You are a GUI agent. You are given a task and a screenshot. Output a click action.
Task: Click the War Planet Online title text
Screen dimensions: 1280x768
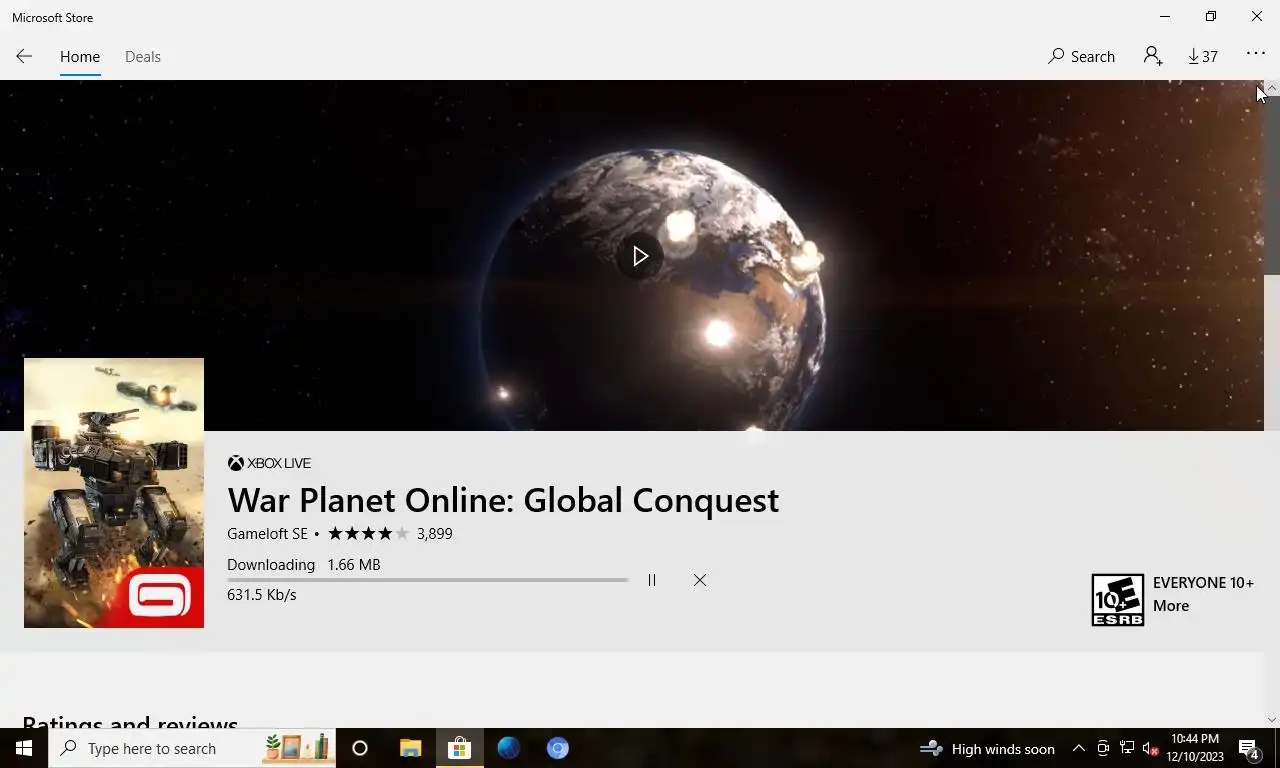tap(503, 500)
